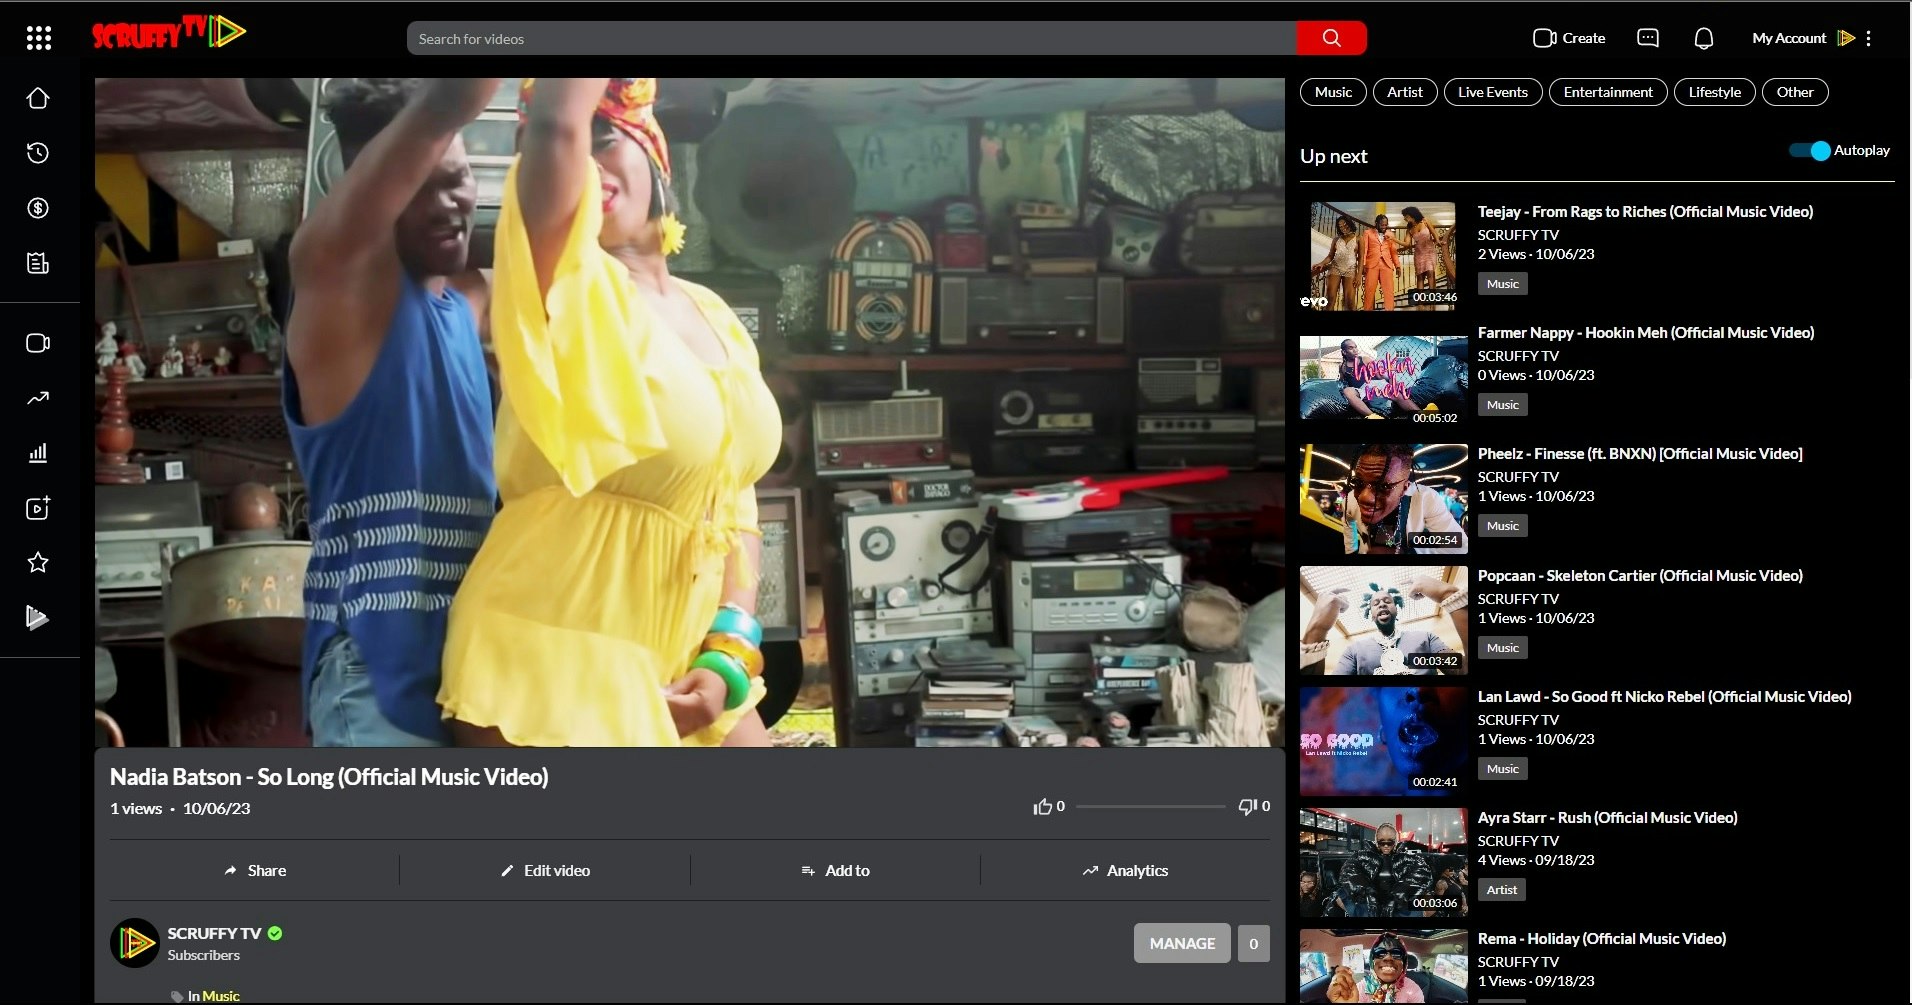Viewport: 1912px width, 1005px height.
Task: Open SCRUFFY TV channel name link
Action: 214,933
